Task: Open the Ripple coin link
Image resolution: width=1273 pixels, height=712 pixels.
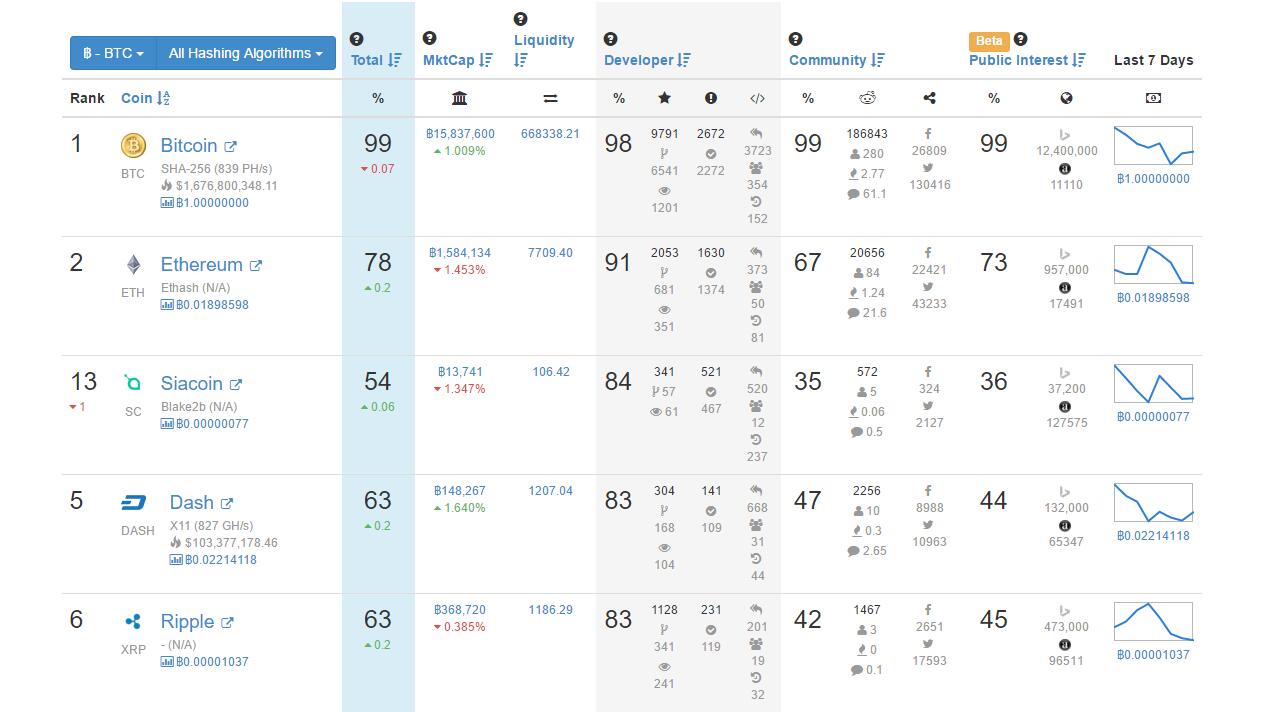Action: [x=188, y=621]
